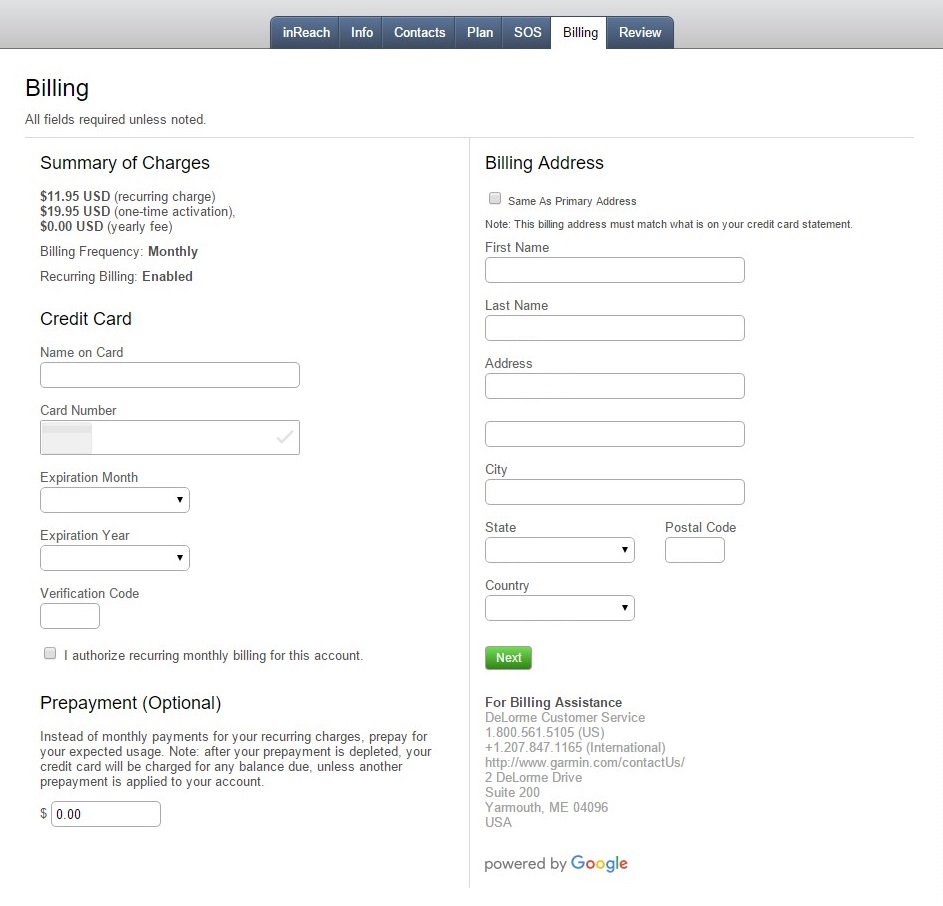Click into the Card Number field

170,437
